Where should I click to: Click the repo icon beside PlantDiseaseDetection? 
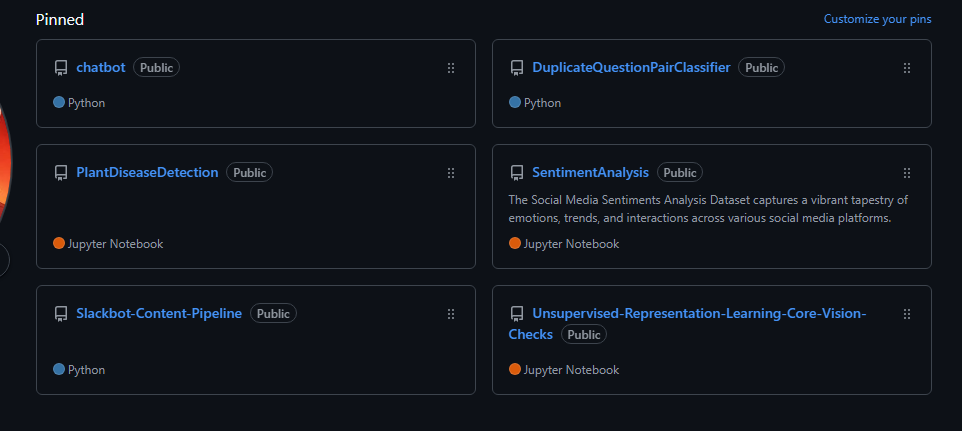pyautogui.click(x=61, y=173)
